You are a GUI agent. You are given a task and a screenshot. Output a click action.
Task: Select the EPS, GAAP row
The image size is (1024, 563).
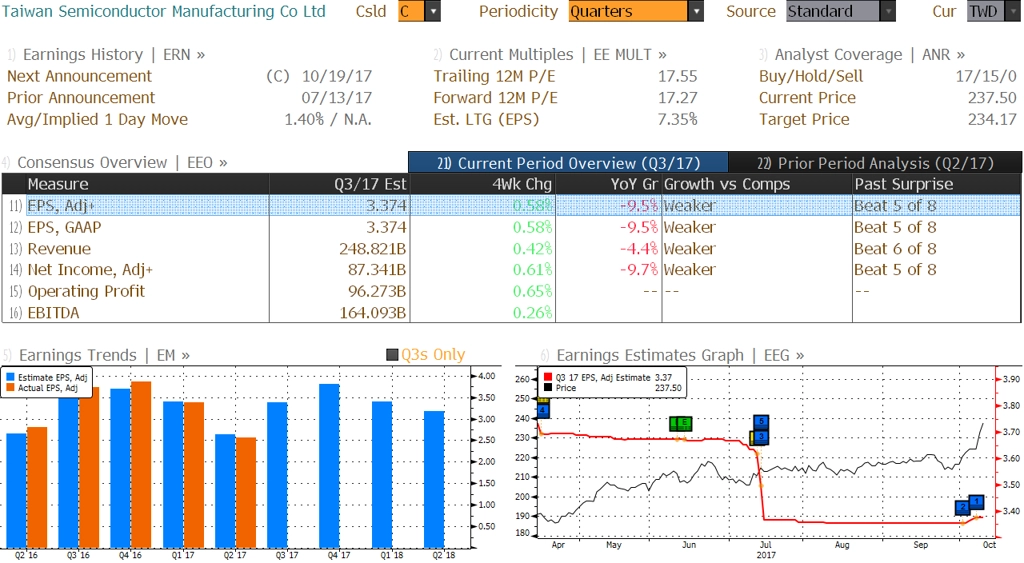pyautogui.click(x=511, y=227)
